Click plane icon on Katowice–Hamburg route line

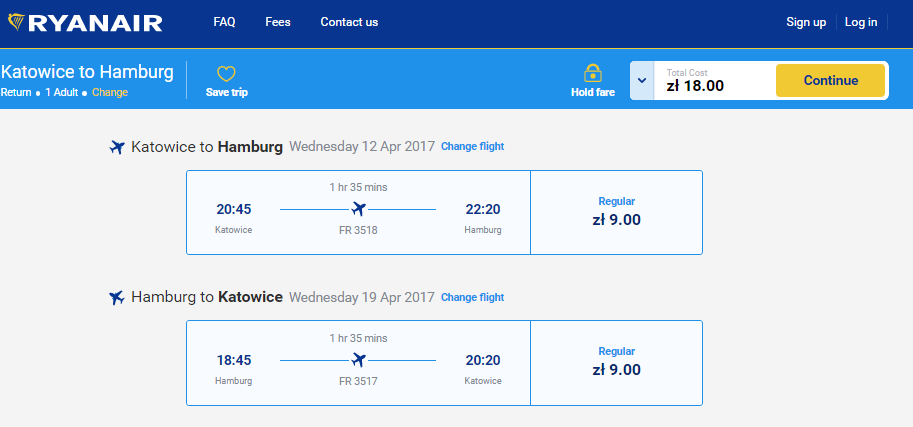pos(359,209)
